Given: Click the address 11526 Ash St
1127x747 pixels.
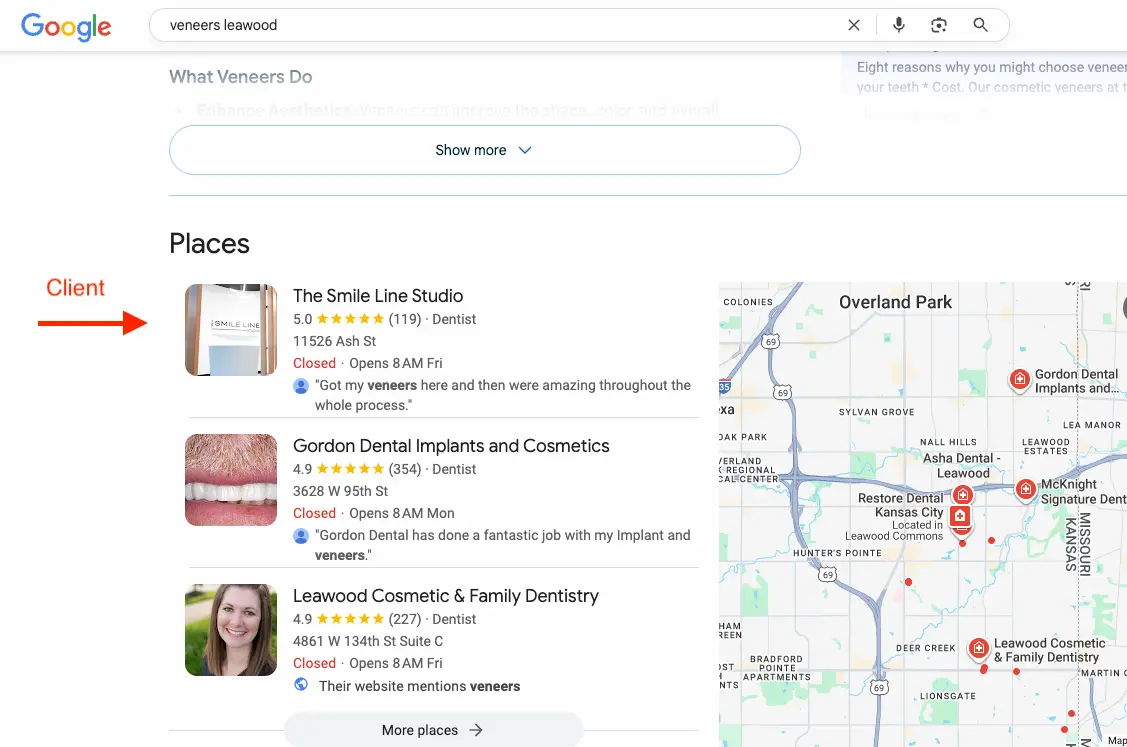Looking at the screenshot, I should (x=334, y=342).
